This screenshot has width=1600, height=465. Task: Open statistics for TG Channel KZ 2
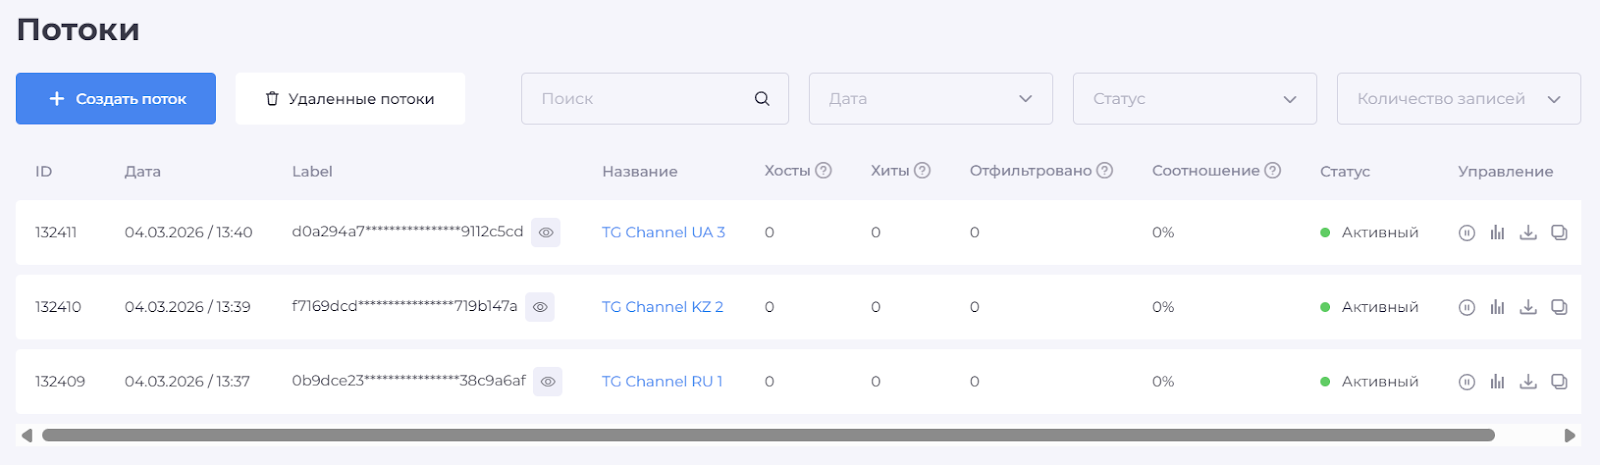1497,307
